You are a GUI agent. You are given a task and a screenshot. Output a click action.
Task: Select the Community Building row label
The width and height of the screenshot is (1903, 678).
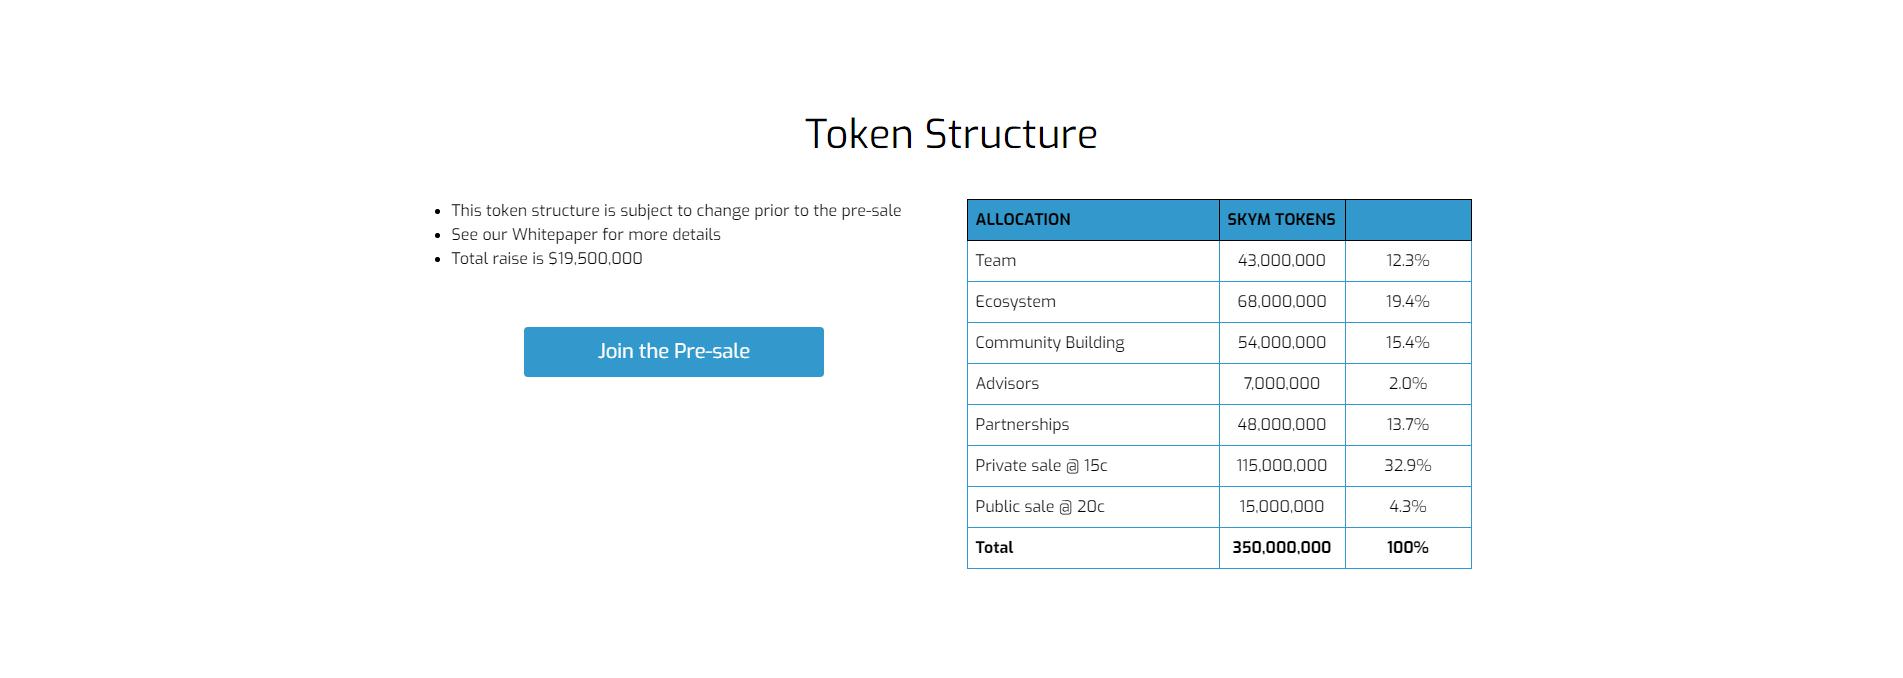point(1050,343)
